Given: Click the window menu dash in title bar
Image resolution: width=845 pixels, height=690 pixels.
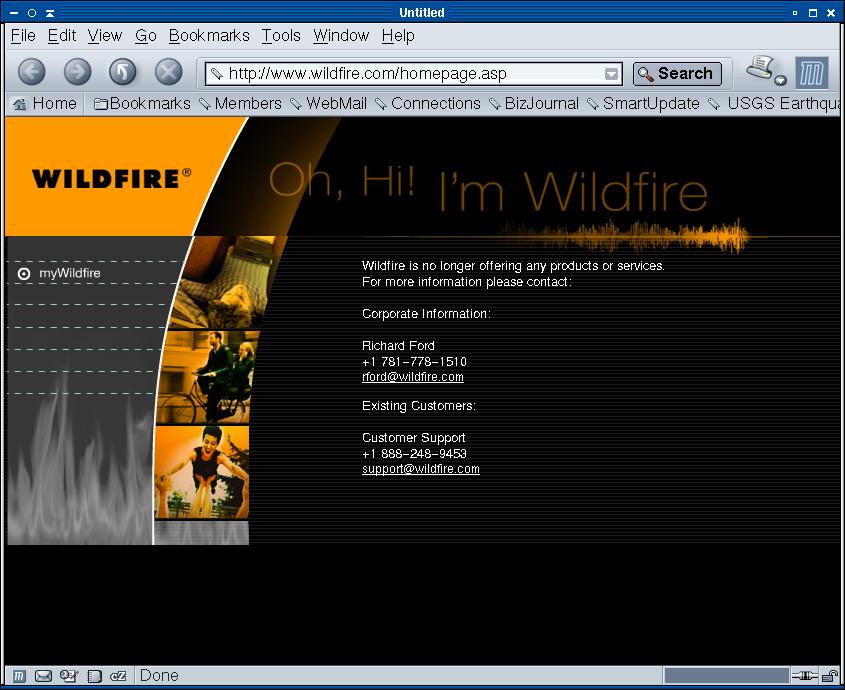Looking at the screenshot, I should point(14,13).
